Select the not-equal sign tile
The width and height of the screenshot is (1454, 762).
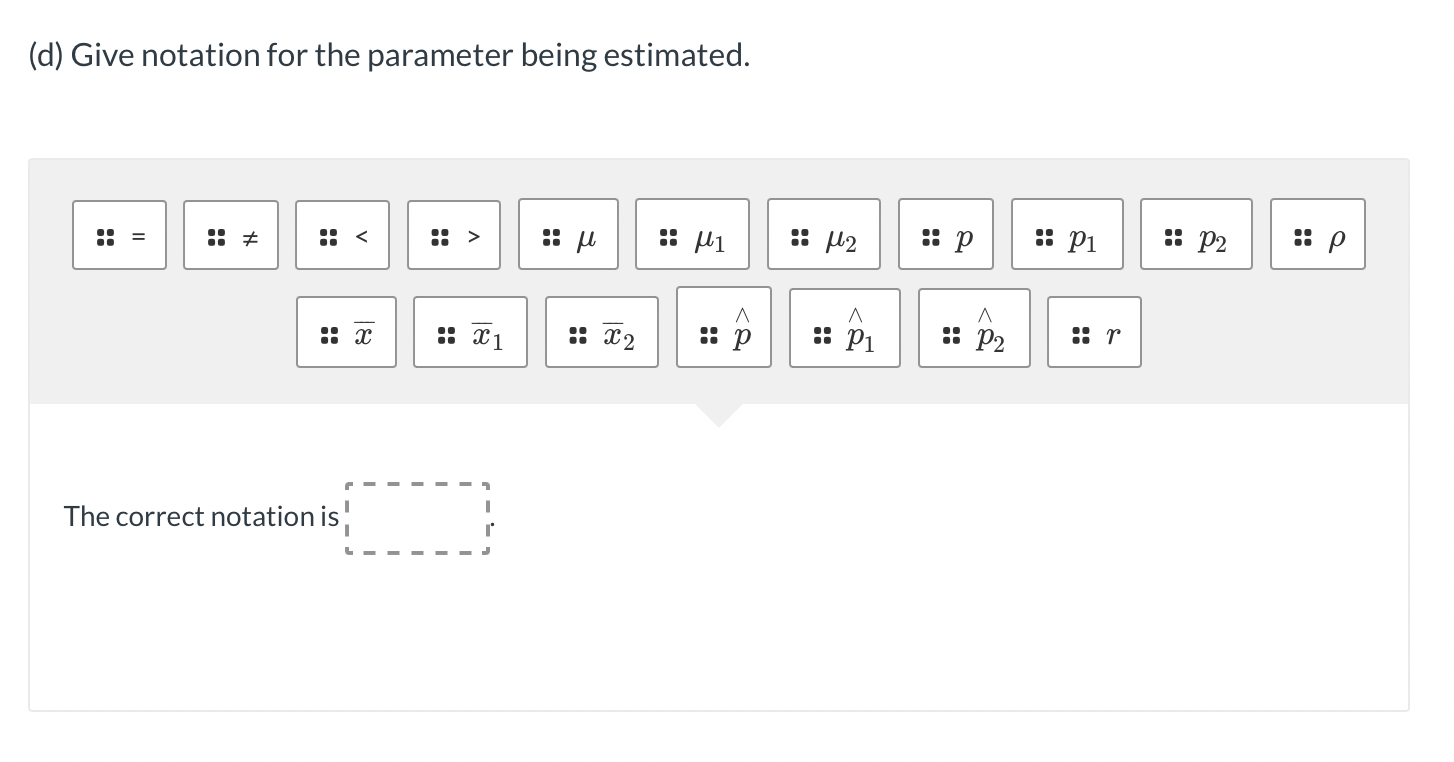point(230,234)
